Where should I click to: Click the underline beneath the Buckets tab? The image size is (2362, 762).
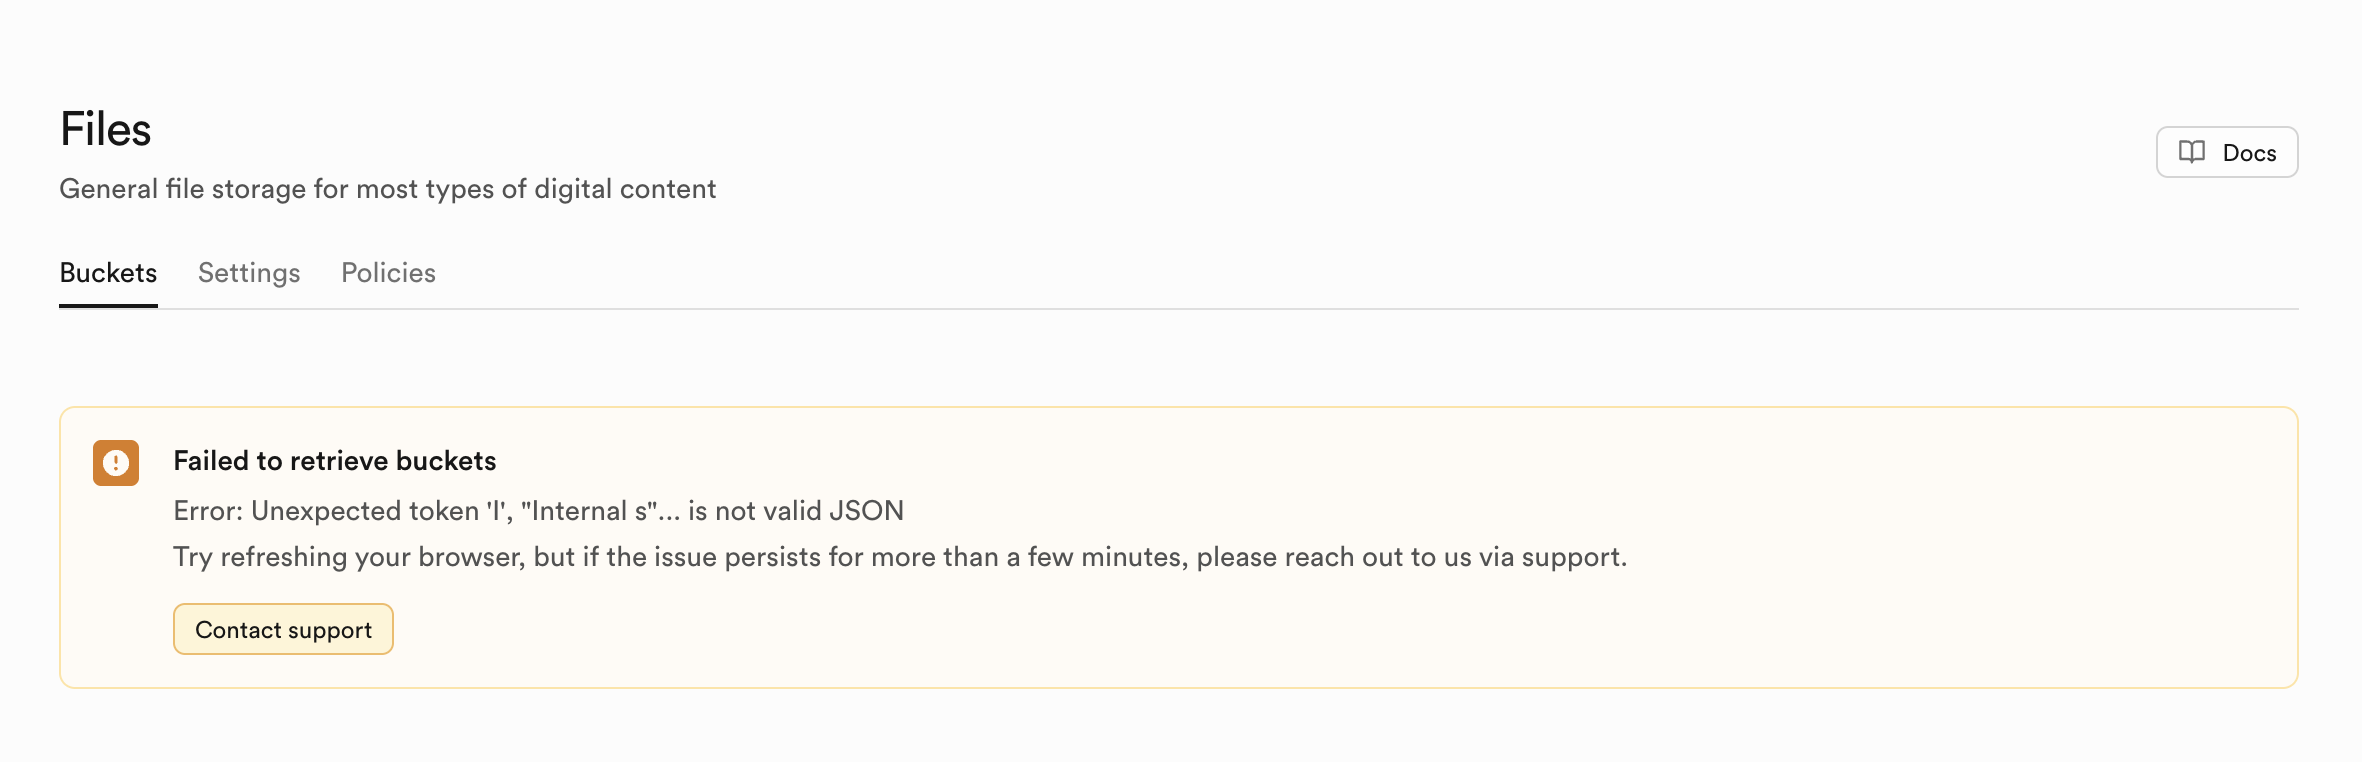pos(108,305)
